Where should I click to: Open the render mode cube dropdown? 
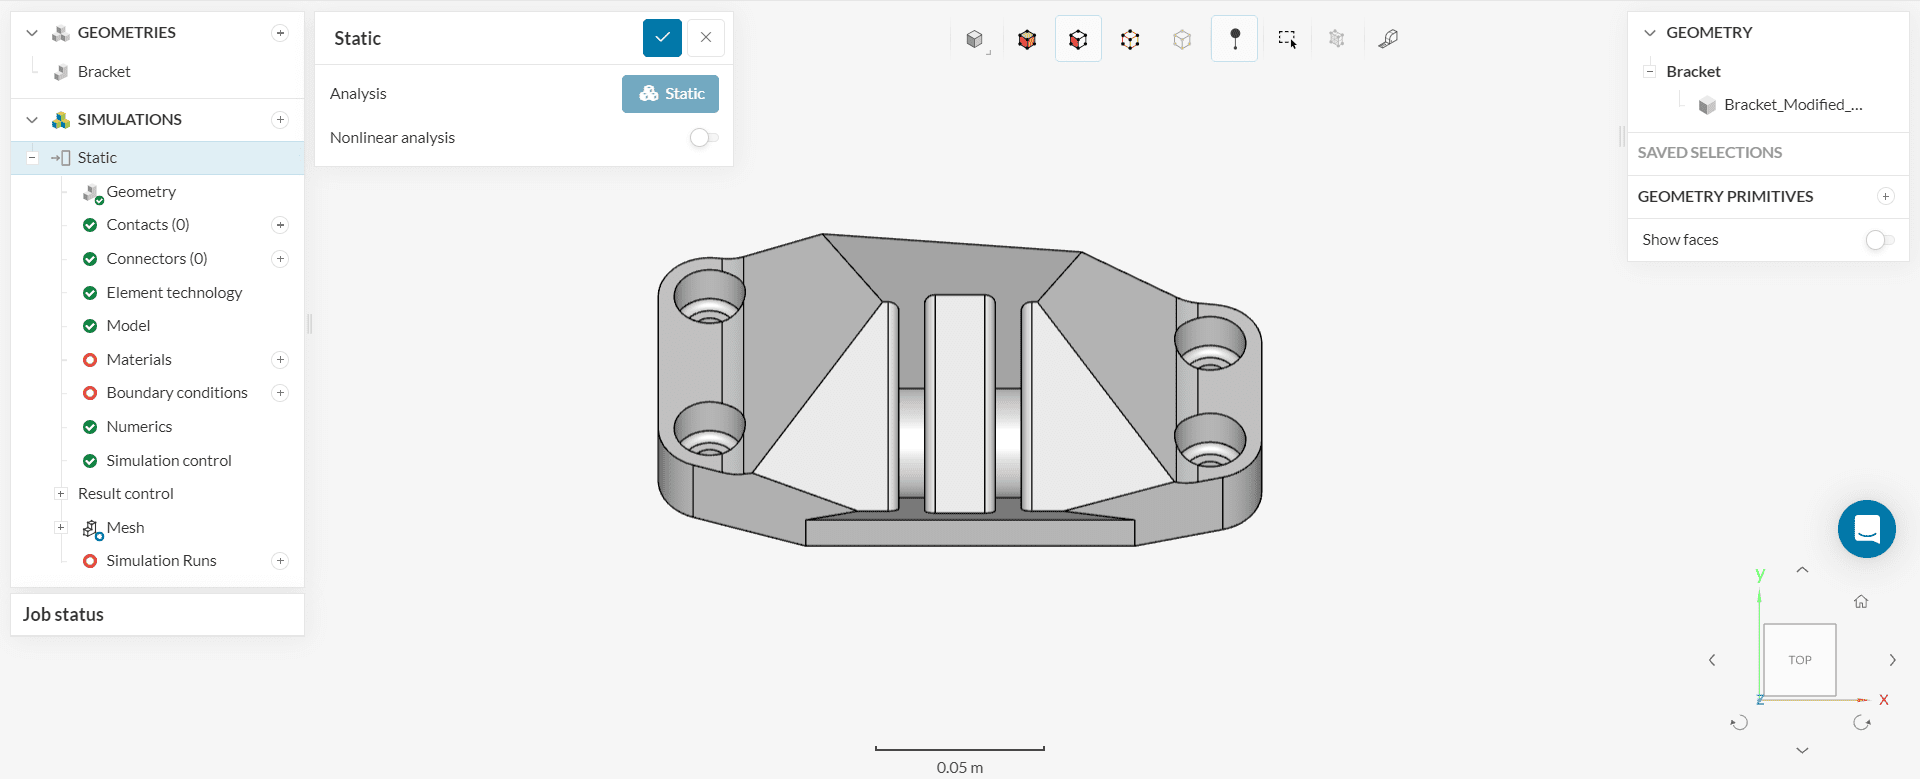click(x=975, y=39)
